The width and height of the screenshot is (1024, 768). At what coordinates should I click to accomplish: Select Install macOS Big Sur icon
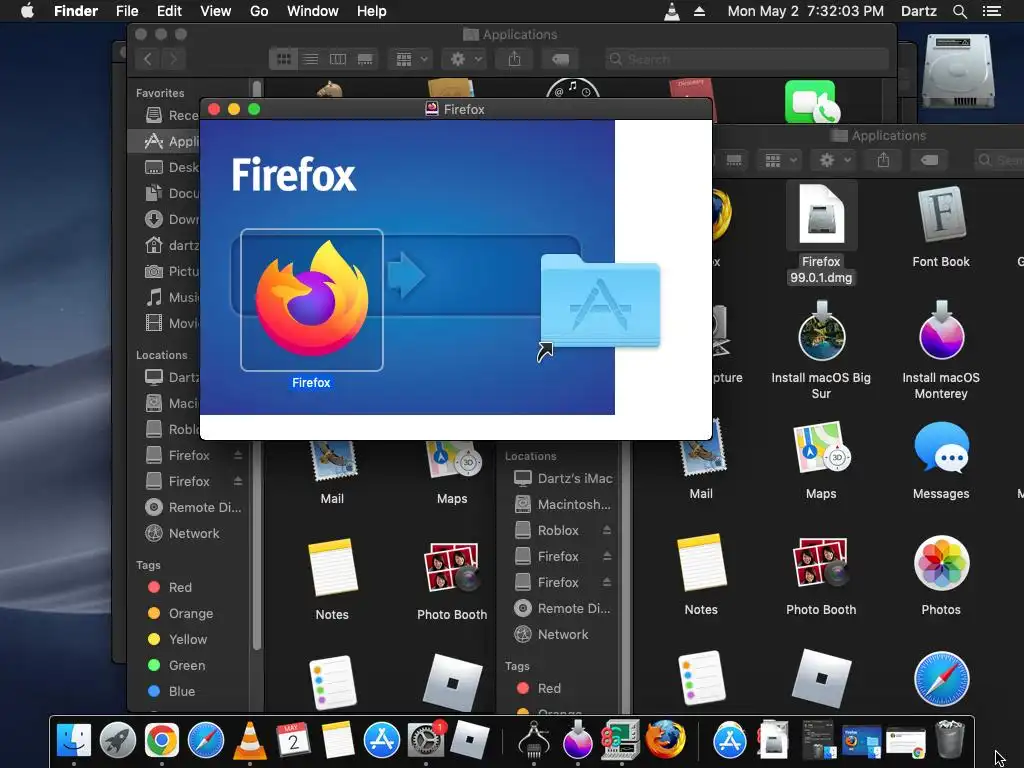[821, 331]
